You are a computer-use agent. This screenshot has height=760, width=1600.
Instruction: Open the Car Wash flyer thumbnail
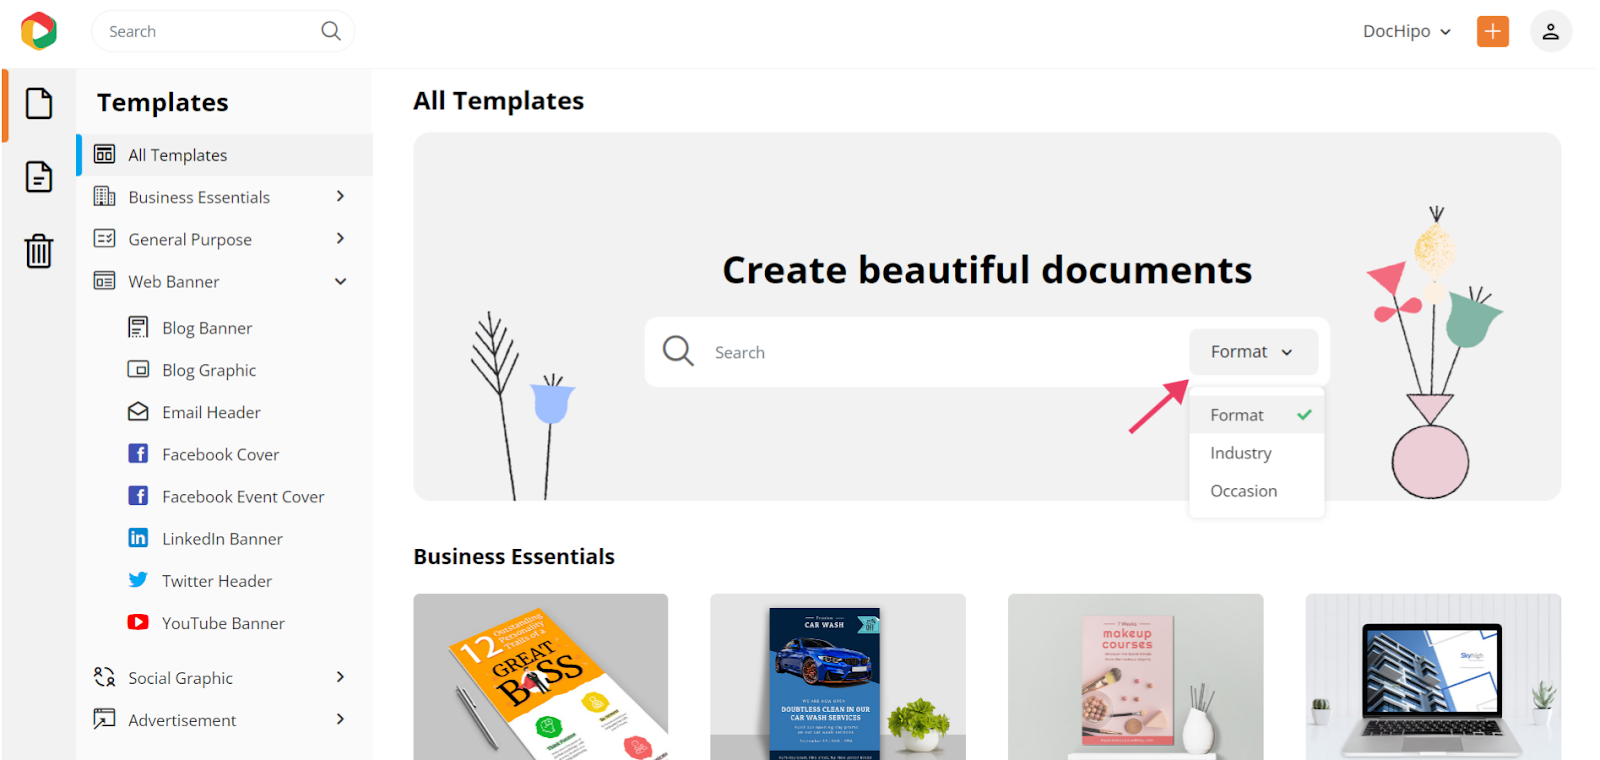[x=838, y=677]
